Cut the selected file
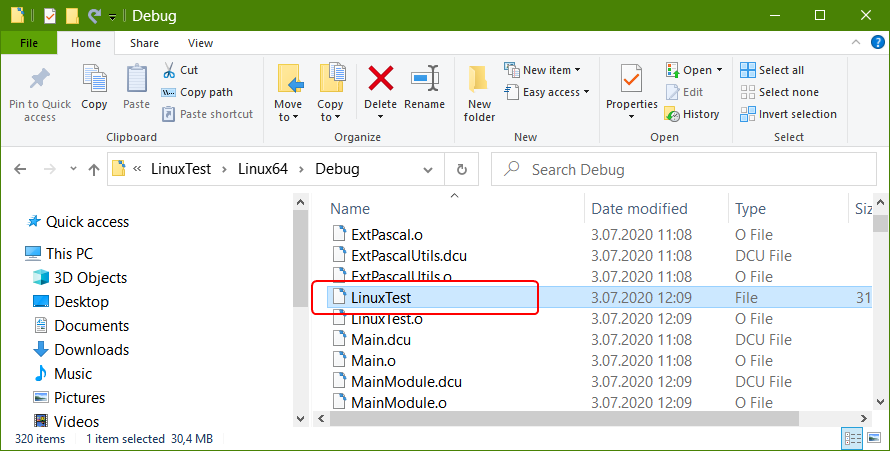 click(x=180, y=70)
